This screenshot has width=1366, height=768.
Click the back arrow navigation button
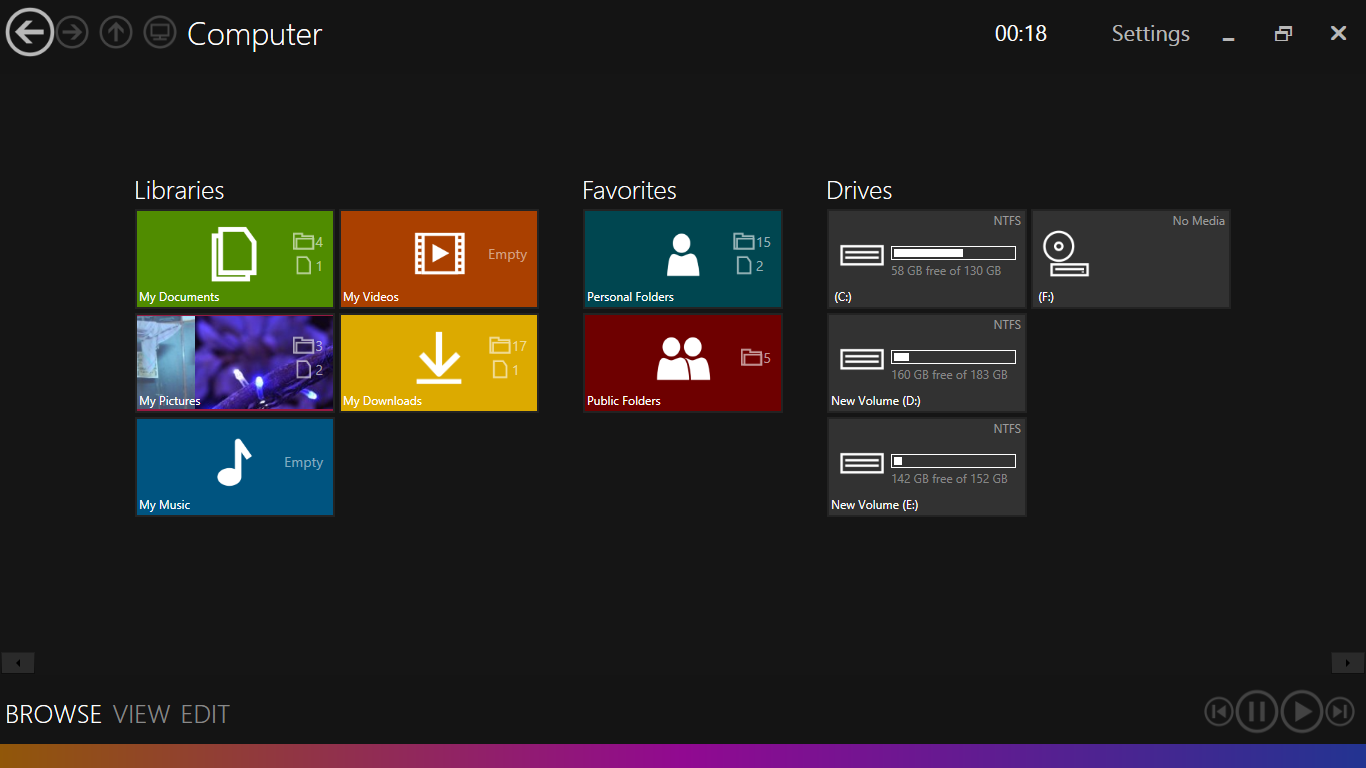(30, 33)
